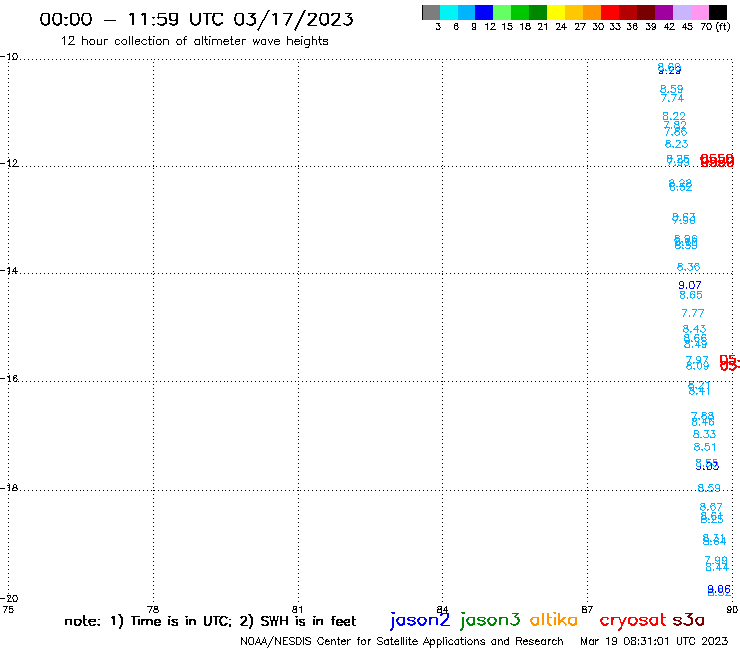Click the note 'Time is in UTC; SWH is in feet'
Viewport: 740px width, 650px height.
[210, 621]
